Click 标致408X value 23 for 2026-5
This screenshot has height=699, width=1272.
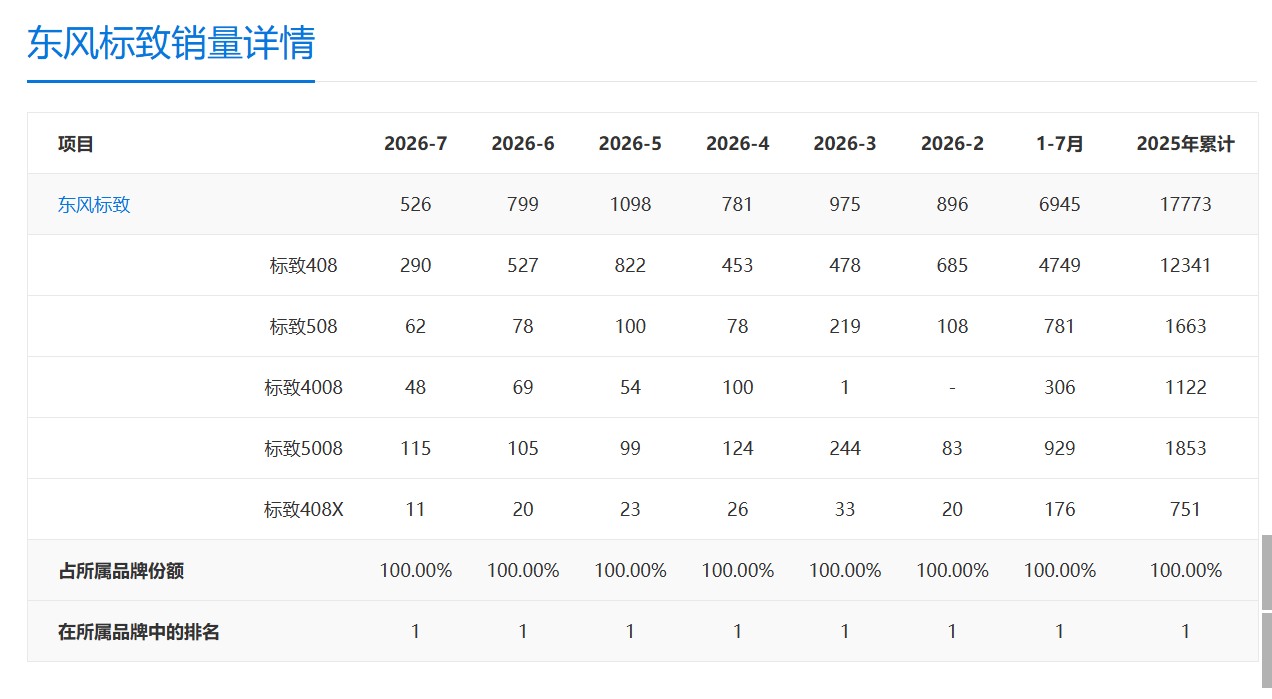630,510
